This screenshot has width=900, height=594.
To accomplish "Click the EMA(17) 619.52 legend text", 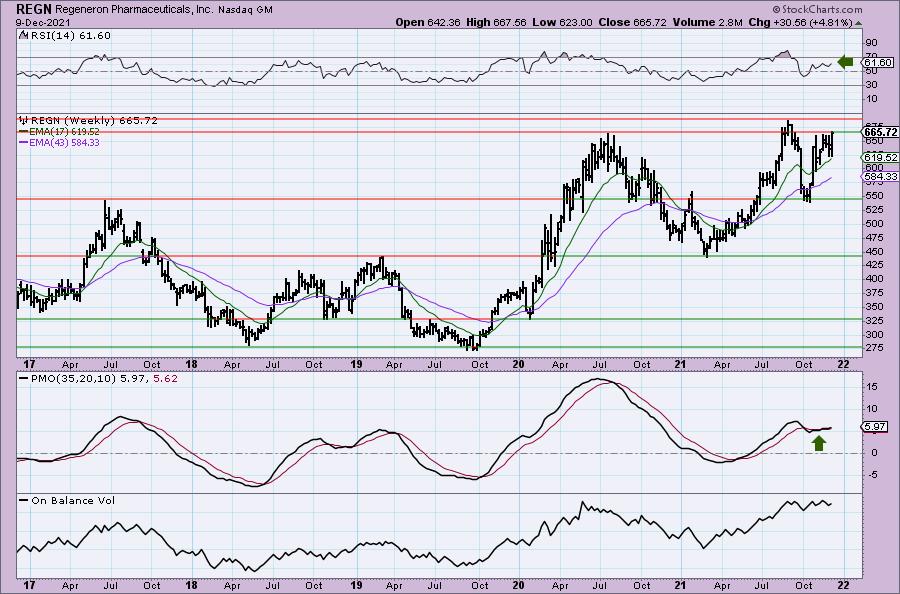I will [64, 131].
